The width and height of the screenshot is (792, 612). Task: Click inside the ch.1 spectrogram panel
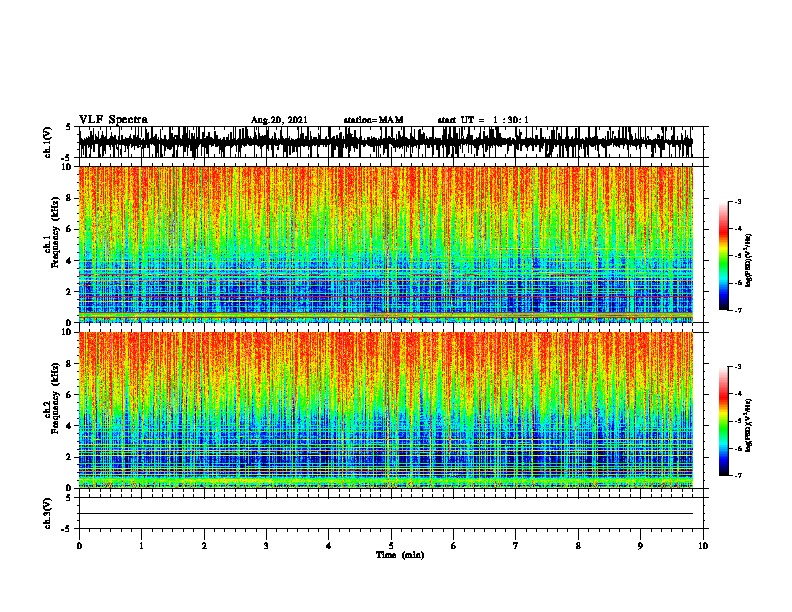coord(386,244)
